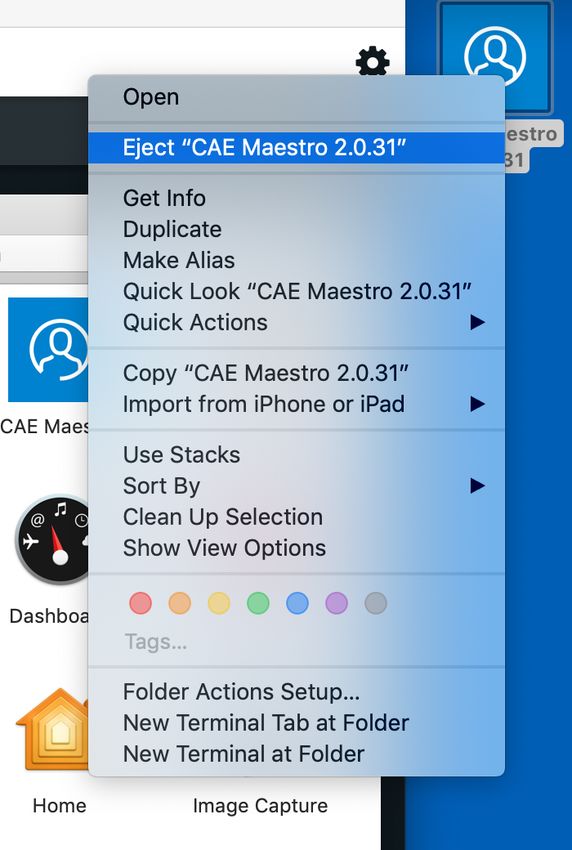Image resolution: width=572 pixels, height=850 pixels.
Task: Choose Duplicate from the context menu
Action: [x=296, y=229]
